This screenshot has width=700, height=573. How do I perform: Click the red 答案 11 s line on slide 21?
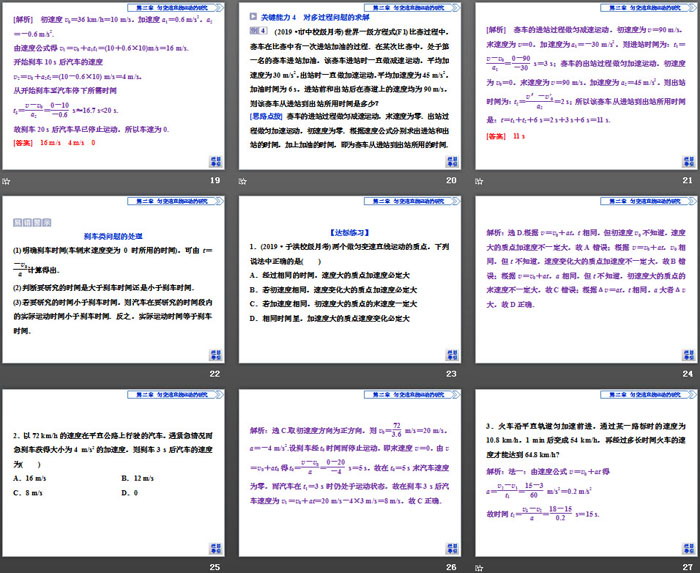pyautogui.click(x=506, y=136)
